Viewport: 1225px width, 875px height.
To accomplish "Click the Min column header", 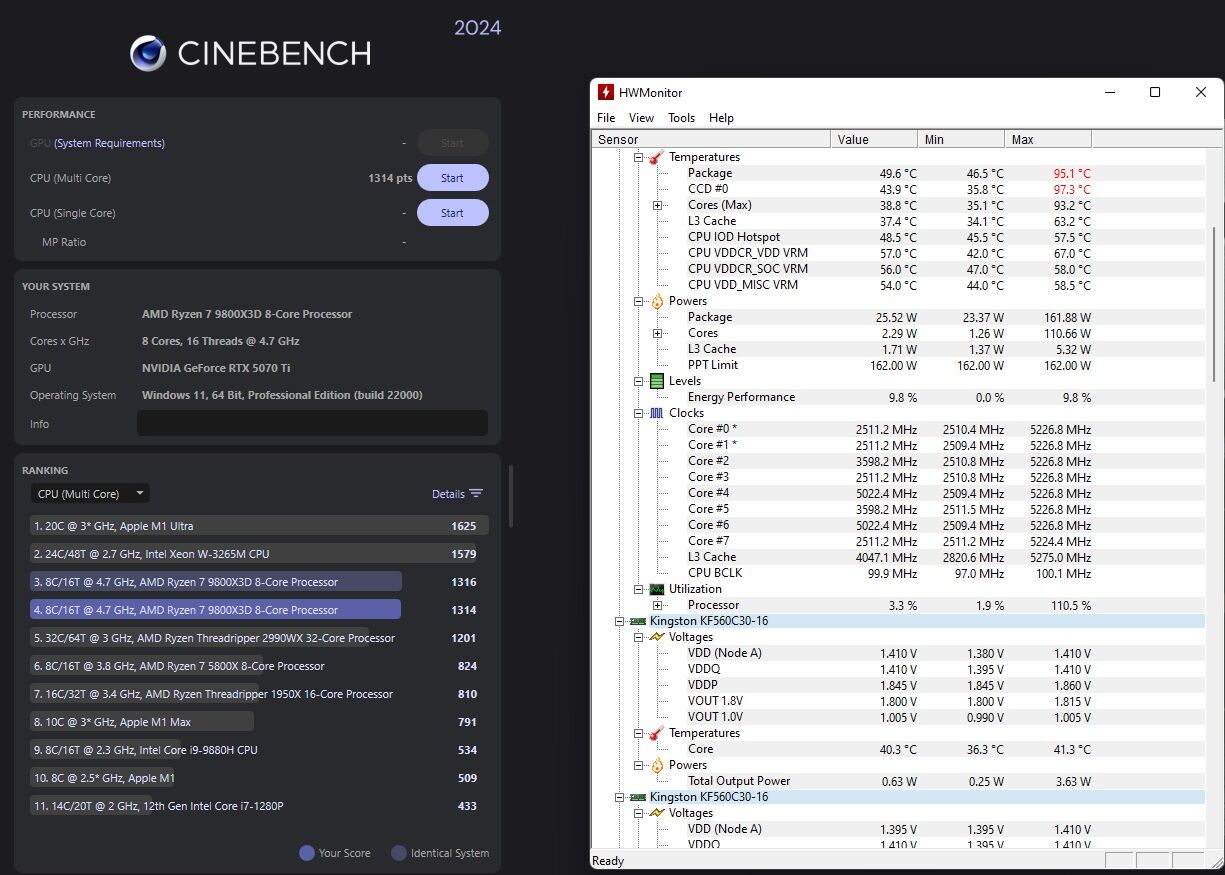I will click(x=961, y=139).
